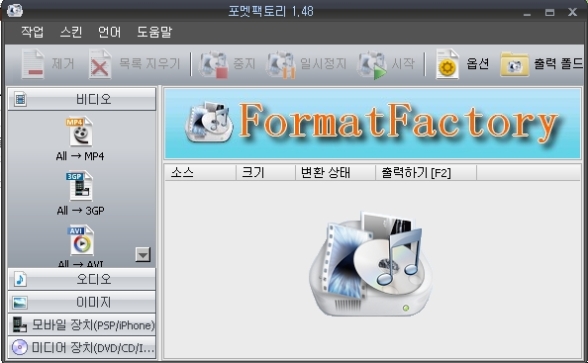The width and height of the screenshot is (588, 363).
Task: Expand 미디어 장치(DVD/CD/I...) category
Action: 82,347
